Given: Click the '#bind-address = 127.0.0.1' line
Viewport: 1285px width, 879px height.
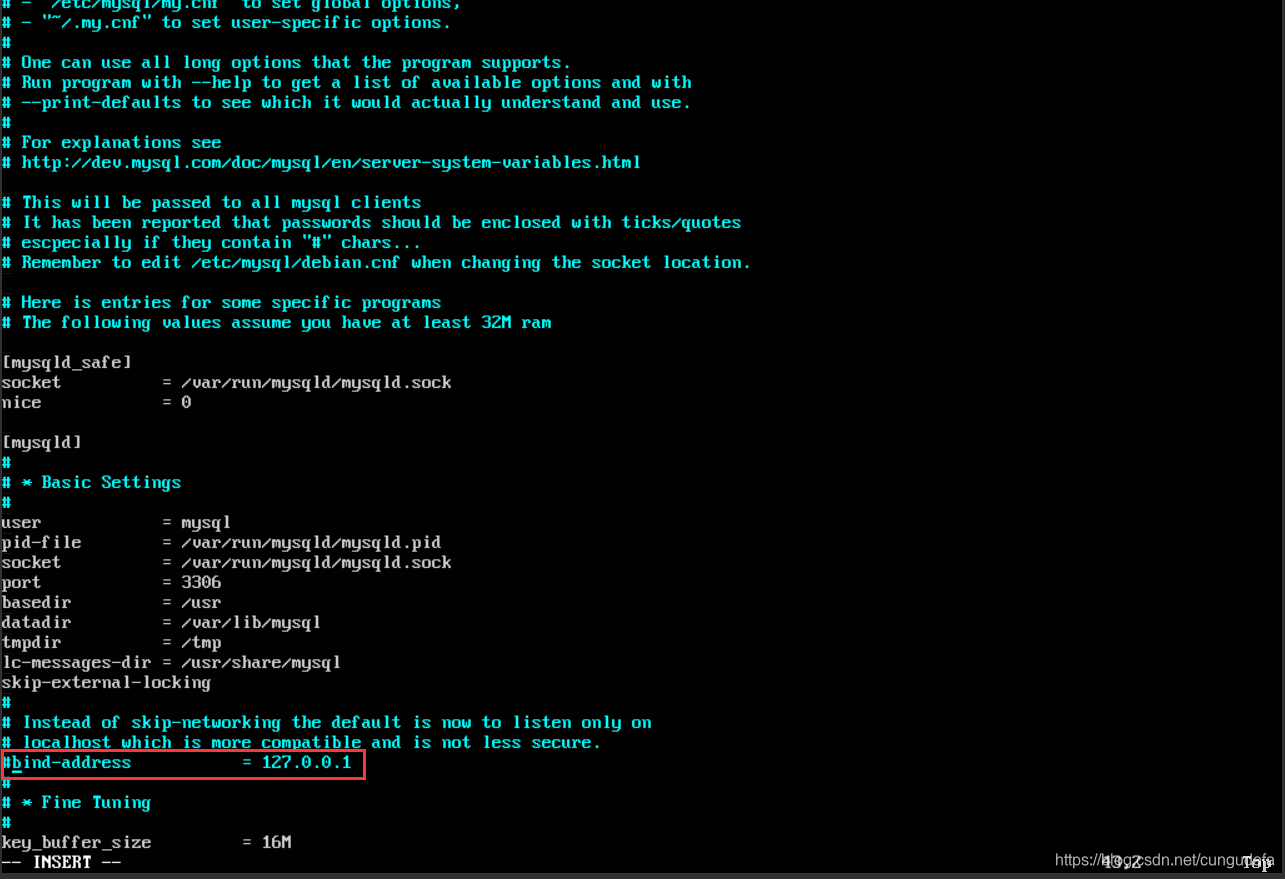Looking at the screenshot, I should 177,763.
